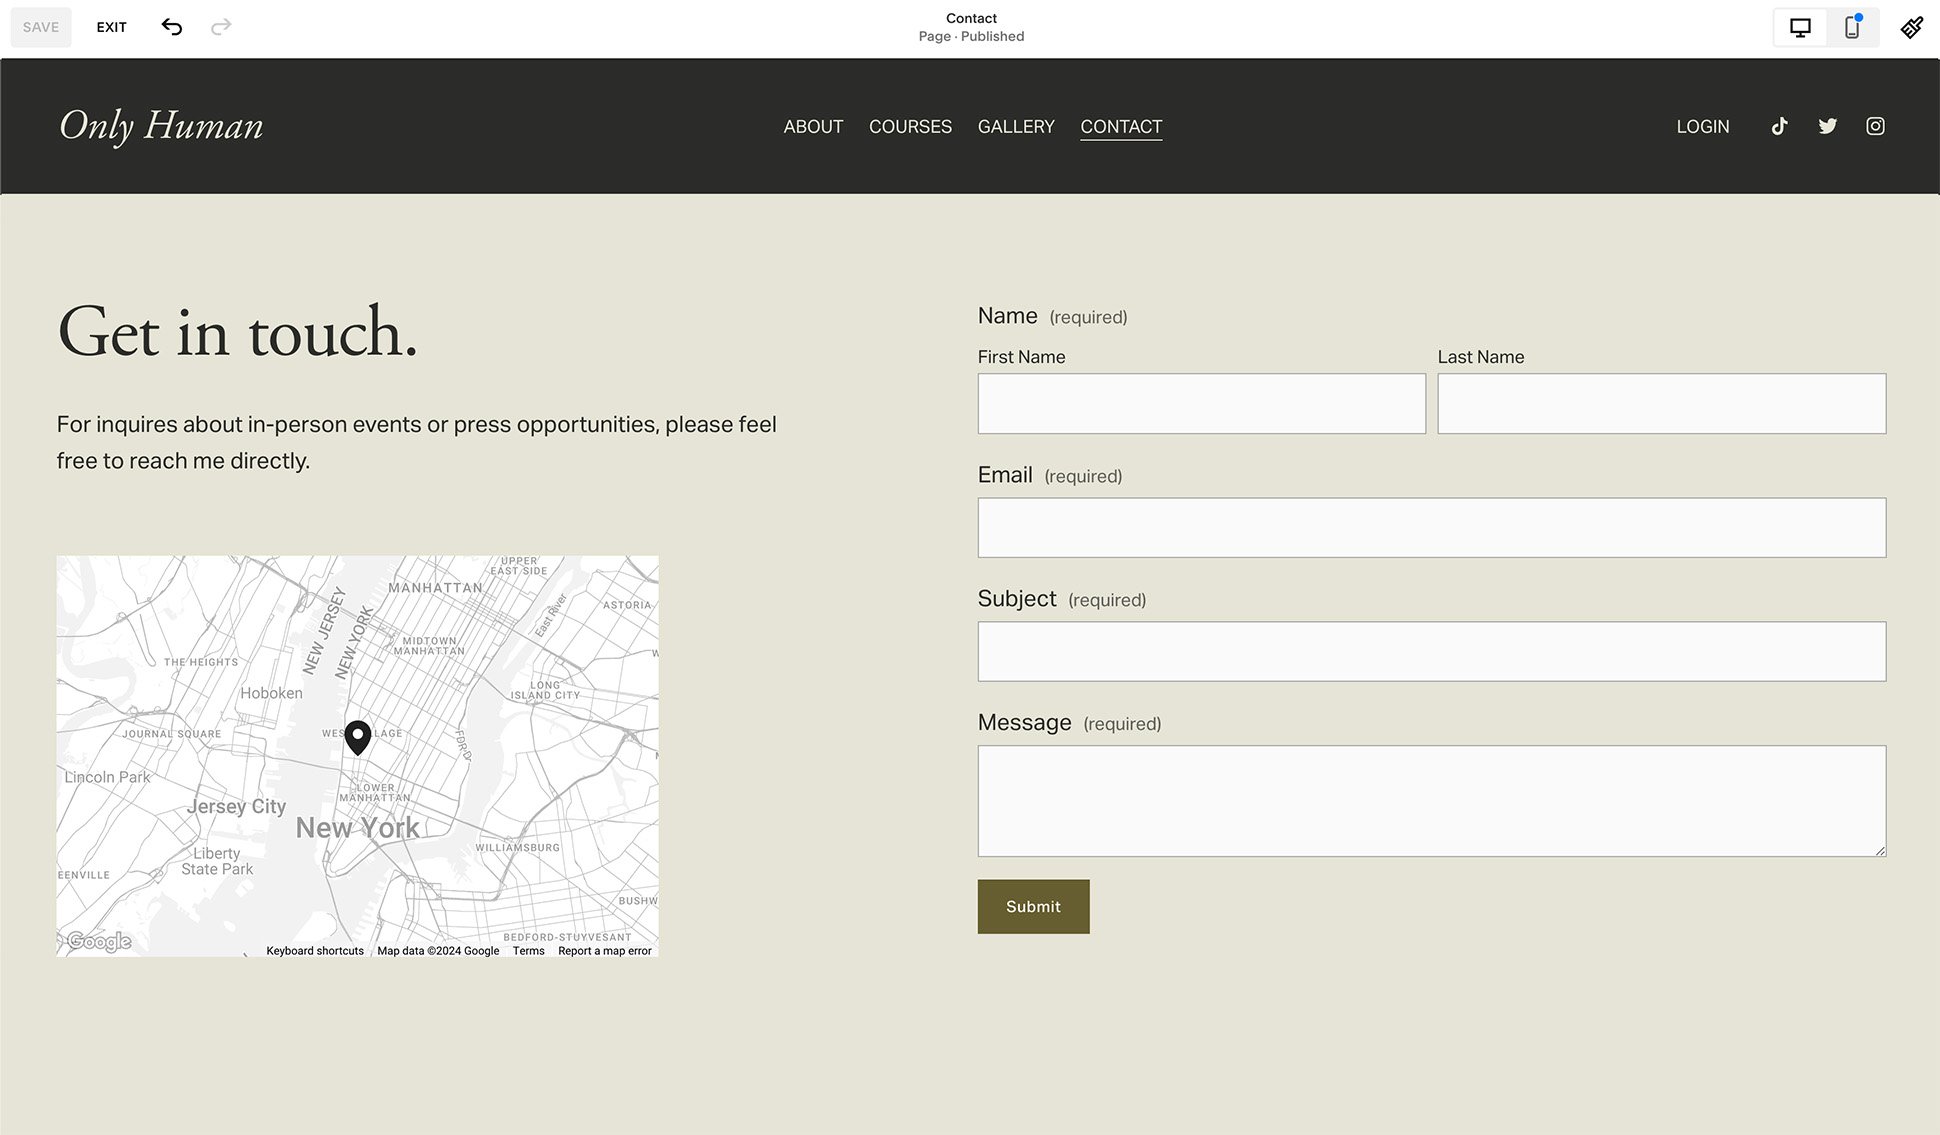The width and height of the screenshot is (1940, 1135).
Task: Open the LOGIN link
Action: 1702,126
